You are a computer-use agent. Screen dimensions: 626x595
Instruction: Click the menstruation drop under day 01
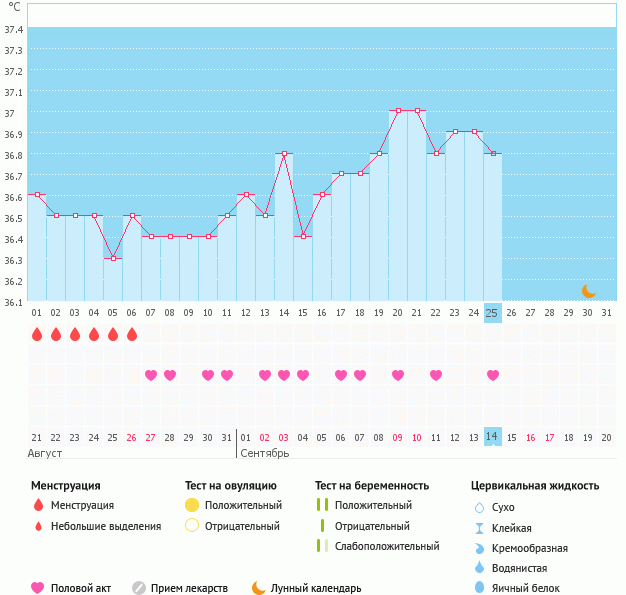(x=37, y=334)
